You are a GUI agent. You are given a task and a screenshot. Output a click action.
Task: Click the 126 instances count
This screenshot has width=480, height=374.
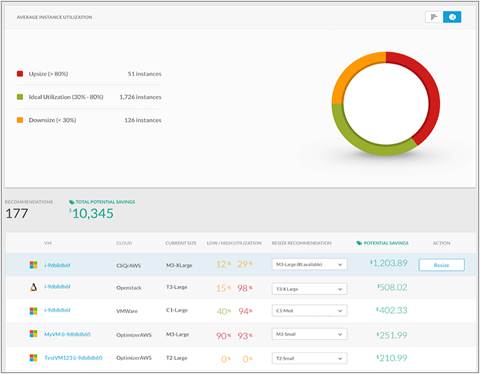[143, 120]
